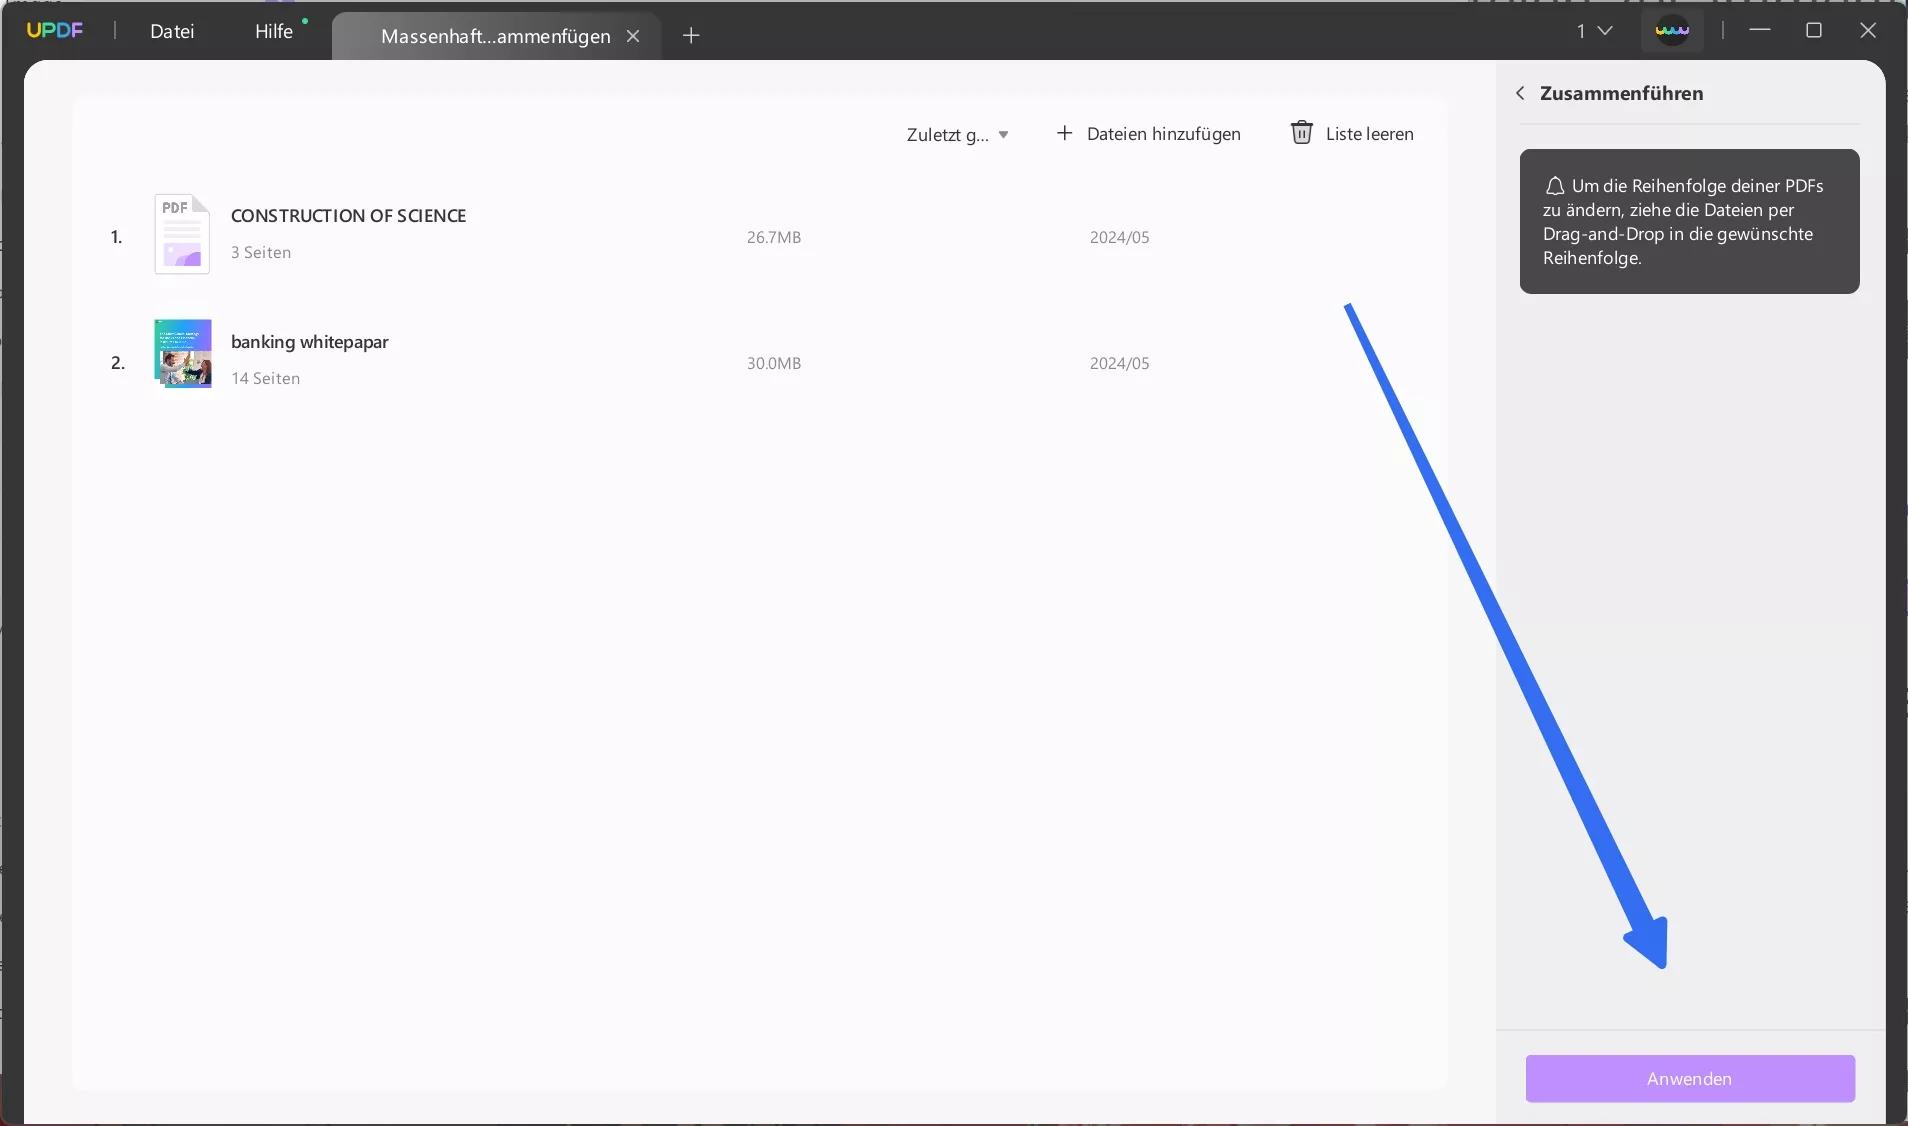Viewport: 1908px width, 1126px height.
Task: Click the PDF icon of CONSTRUCTION OF SCIENCE
Action: tap(182, 234)
